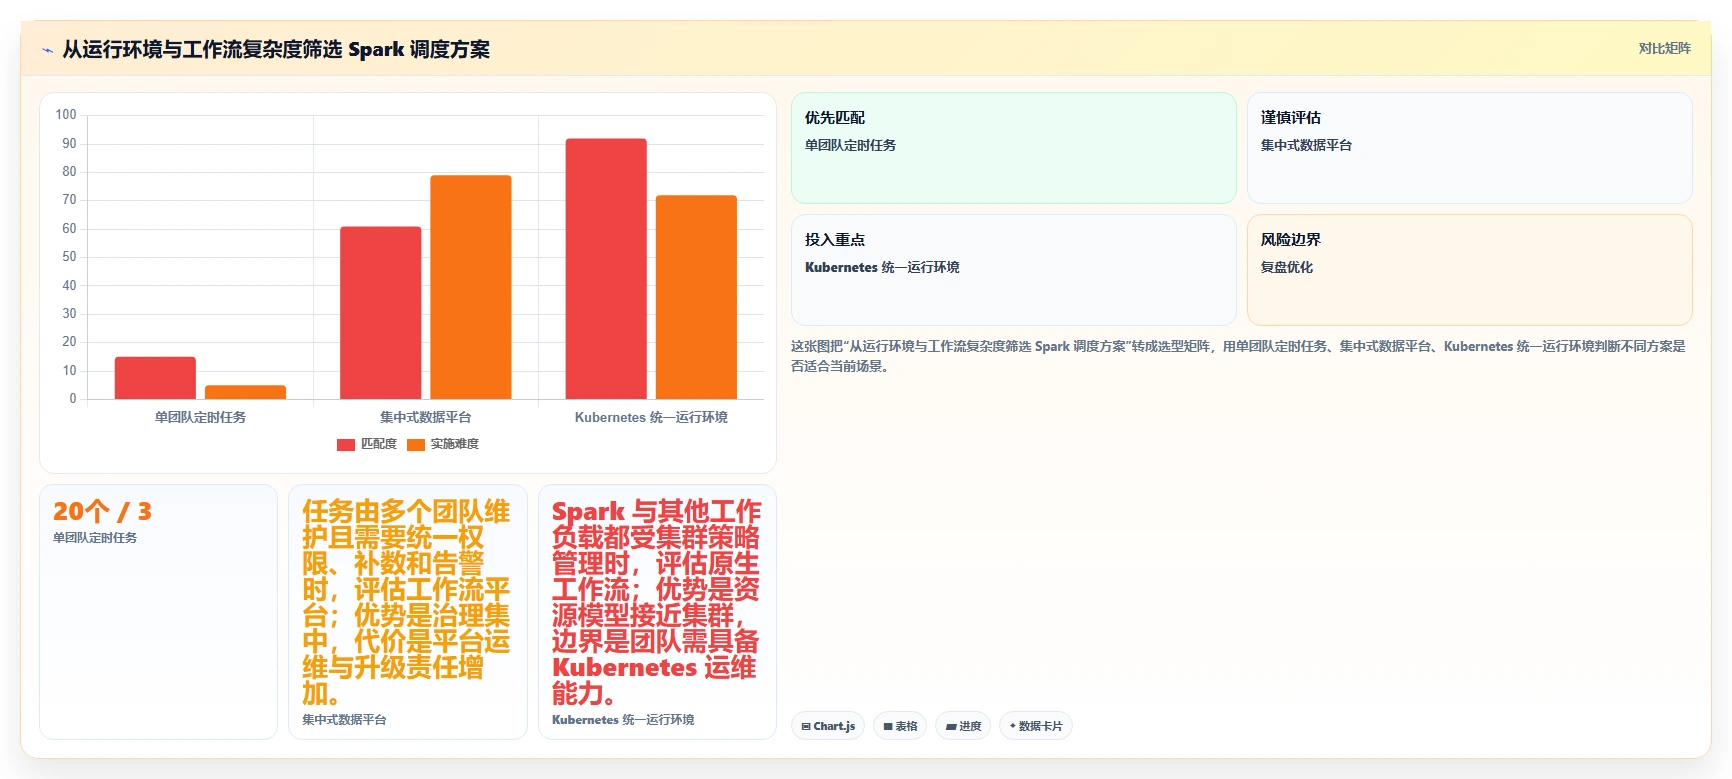Click the Chart.js tag chip
This screenshot has width=1732, height=779.
point(828,726)
